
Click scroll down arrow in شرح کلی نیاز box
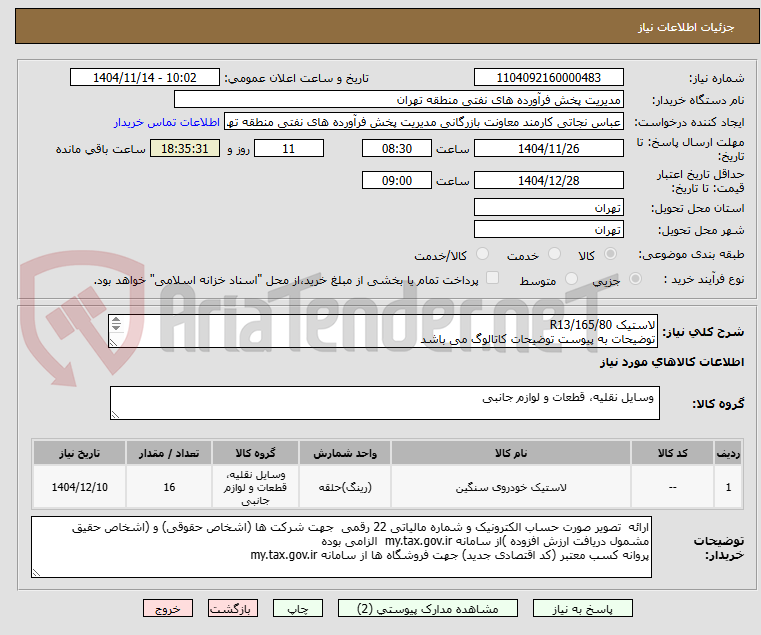click(x=116, y=327)
